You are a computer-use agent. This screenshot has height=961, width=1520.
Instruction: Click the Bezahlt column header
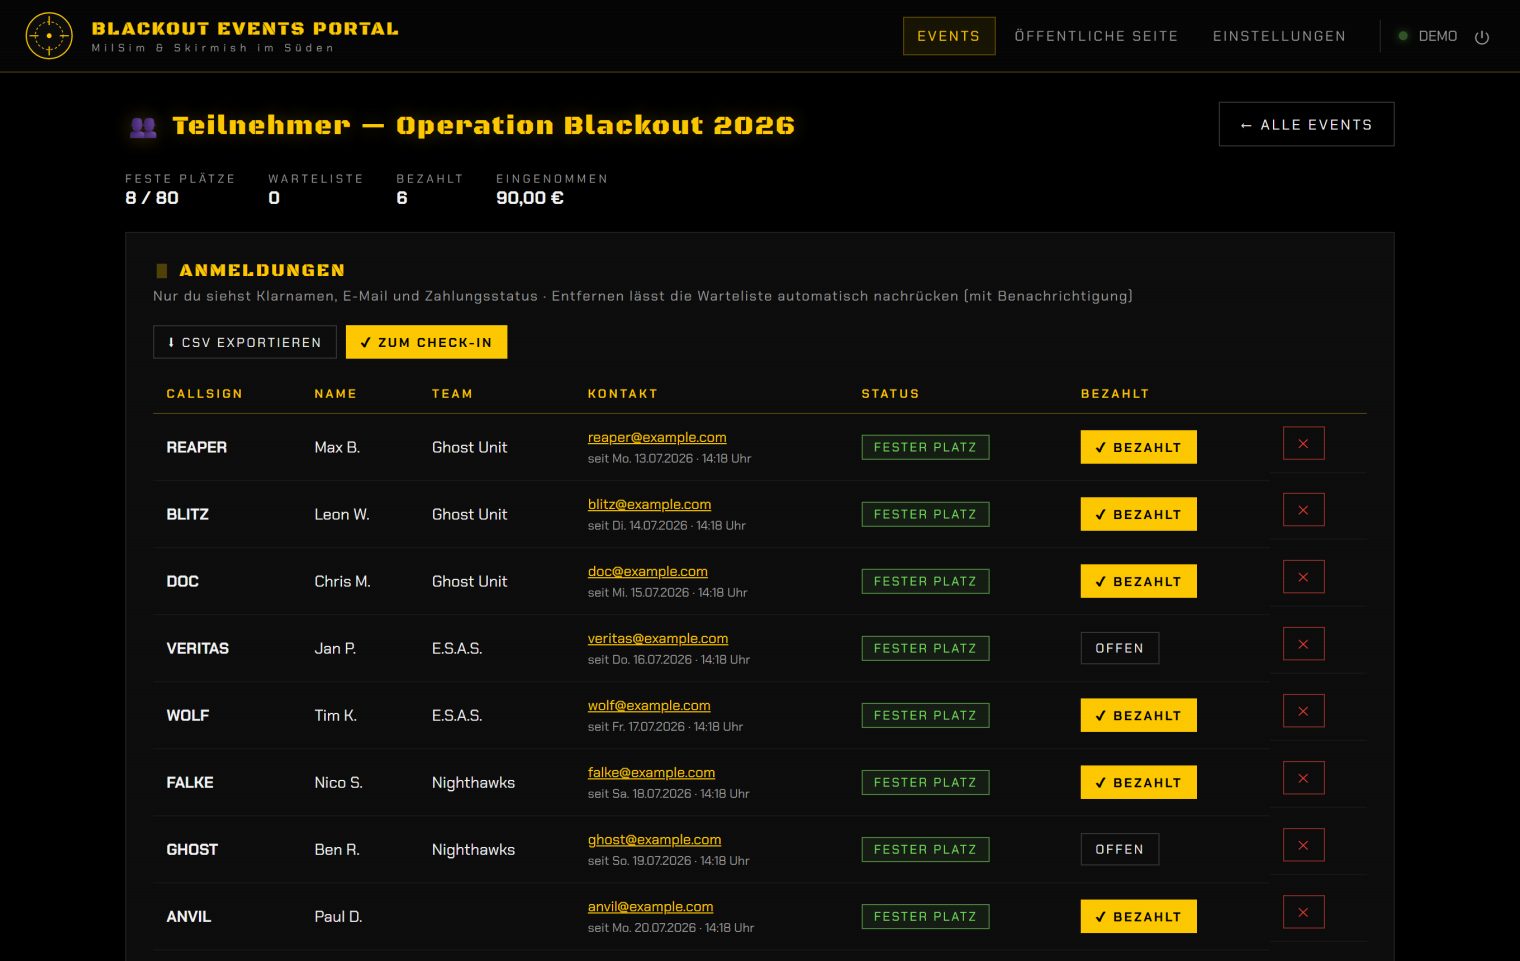pyautogui.click(x=1115, y=394)
